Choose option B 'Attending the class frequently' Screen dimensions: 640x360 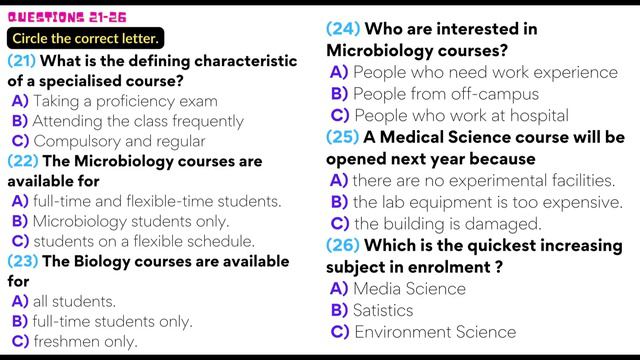pyautogui.click(x=128, y=121)
